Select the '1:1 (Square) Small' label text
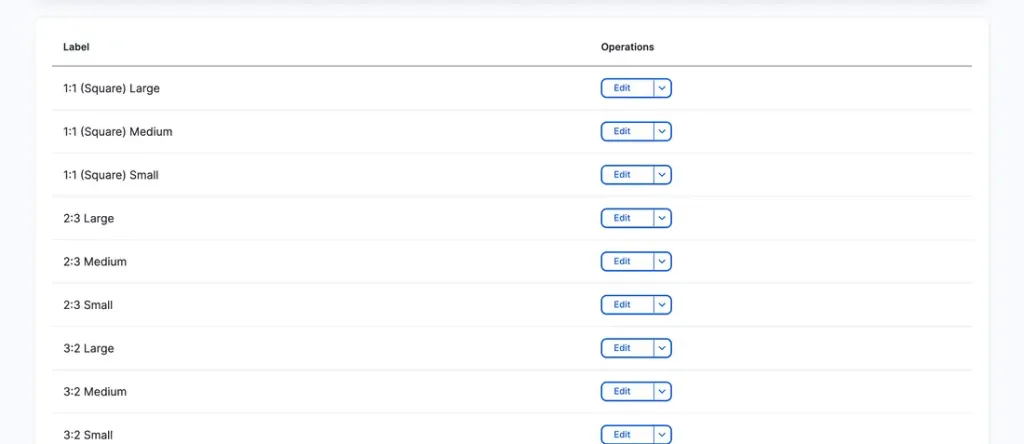This screenshot has width=1024, height=444. click(x=110, y=175)
